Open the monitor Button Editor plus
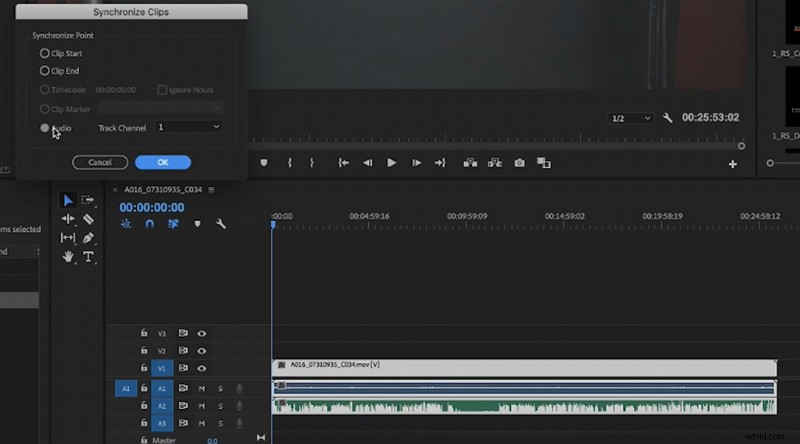 click(x=733, y=164)
